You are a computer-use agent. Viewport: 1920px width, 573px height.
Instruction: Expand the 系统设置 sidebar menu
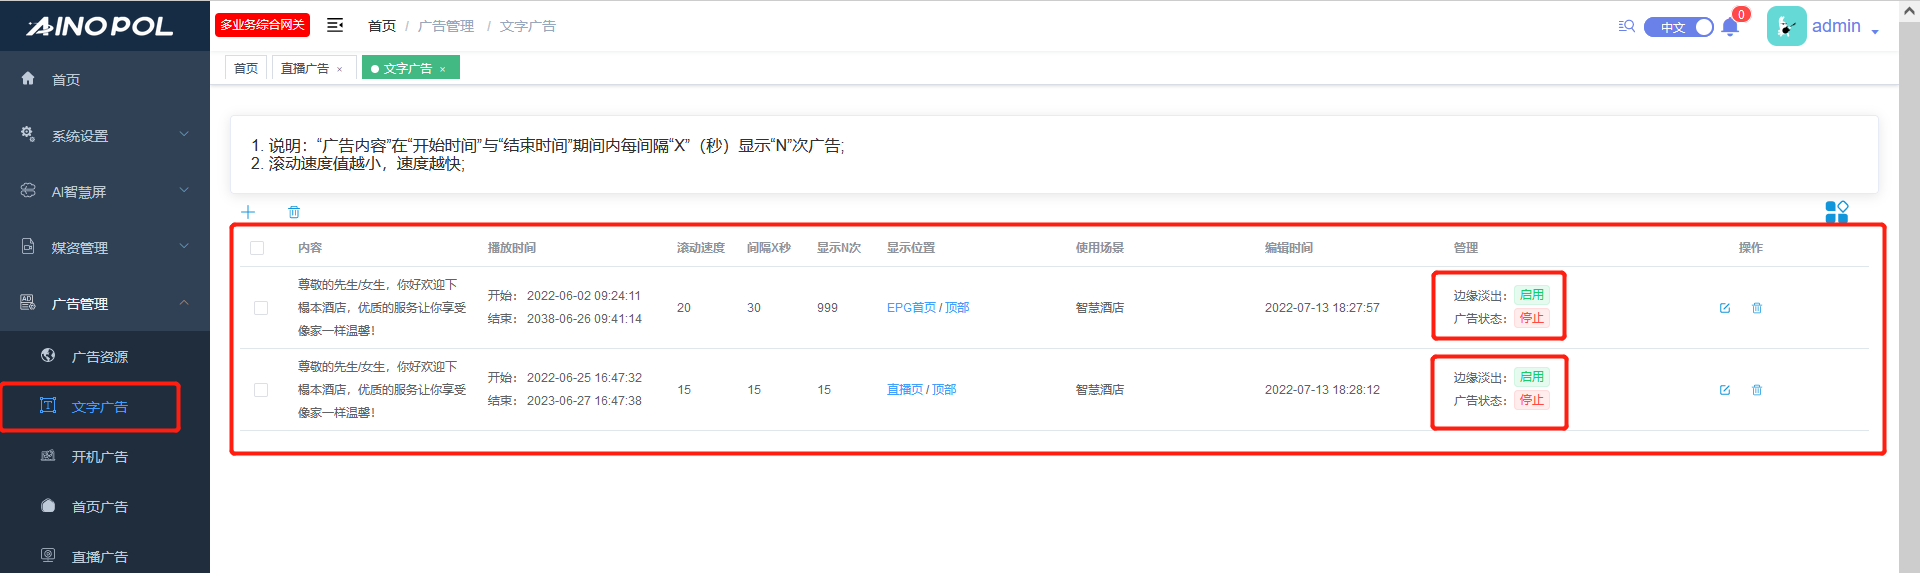click(105, 136)
